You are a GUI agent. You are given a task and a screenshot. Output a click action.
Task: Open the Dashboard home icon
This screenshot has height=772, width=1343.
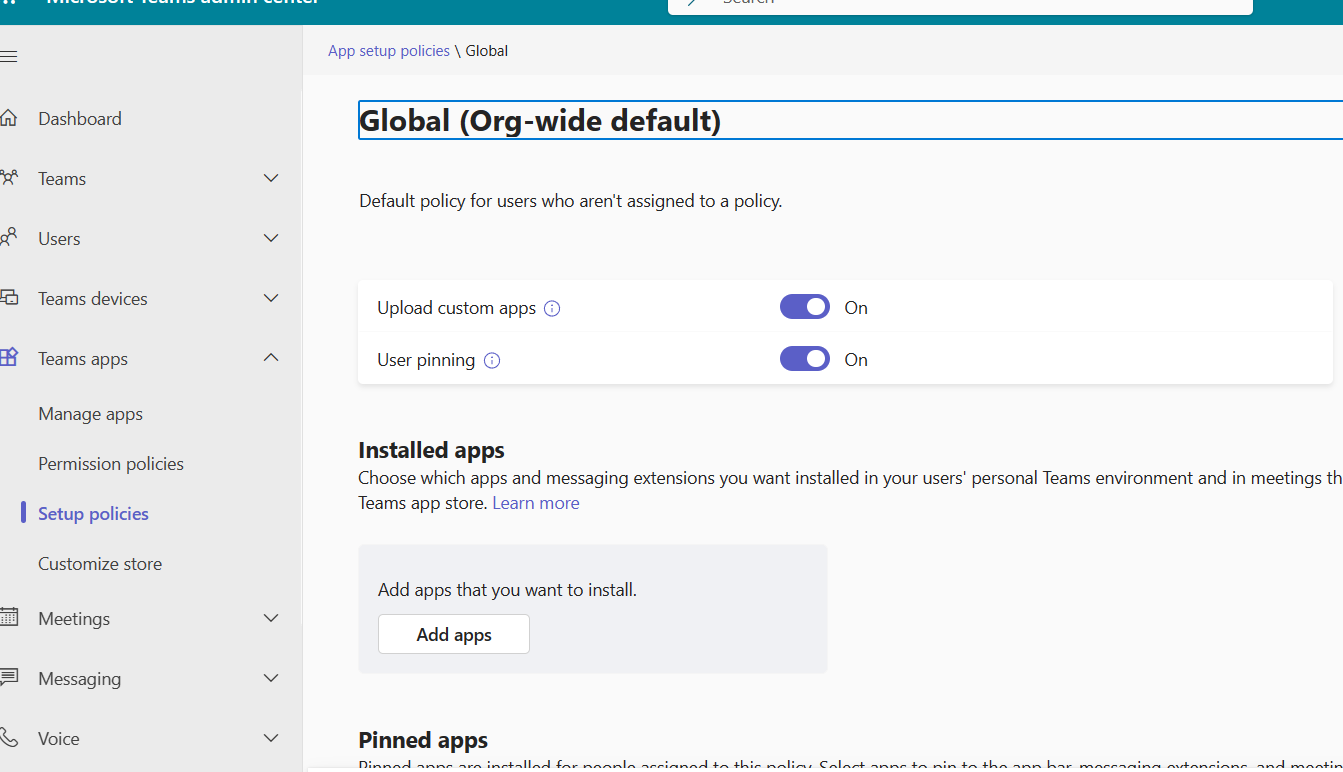(10, 117)
